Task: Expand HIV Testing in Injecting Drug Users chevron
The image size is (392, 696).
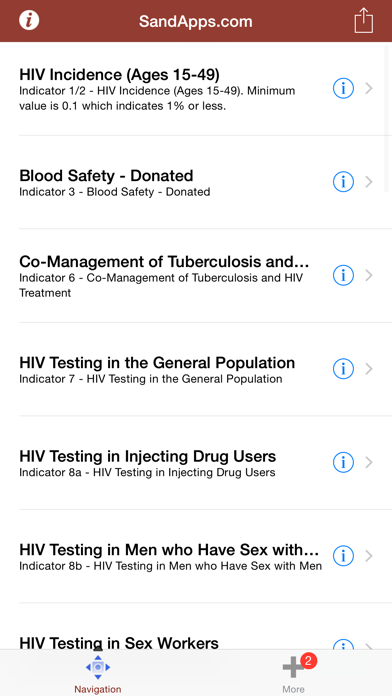Action: (369, 463)
